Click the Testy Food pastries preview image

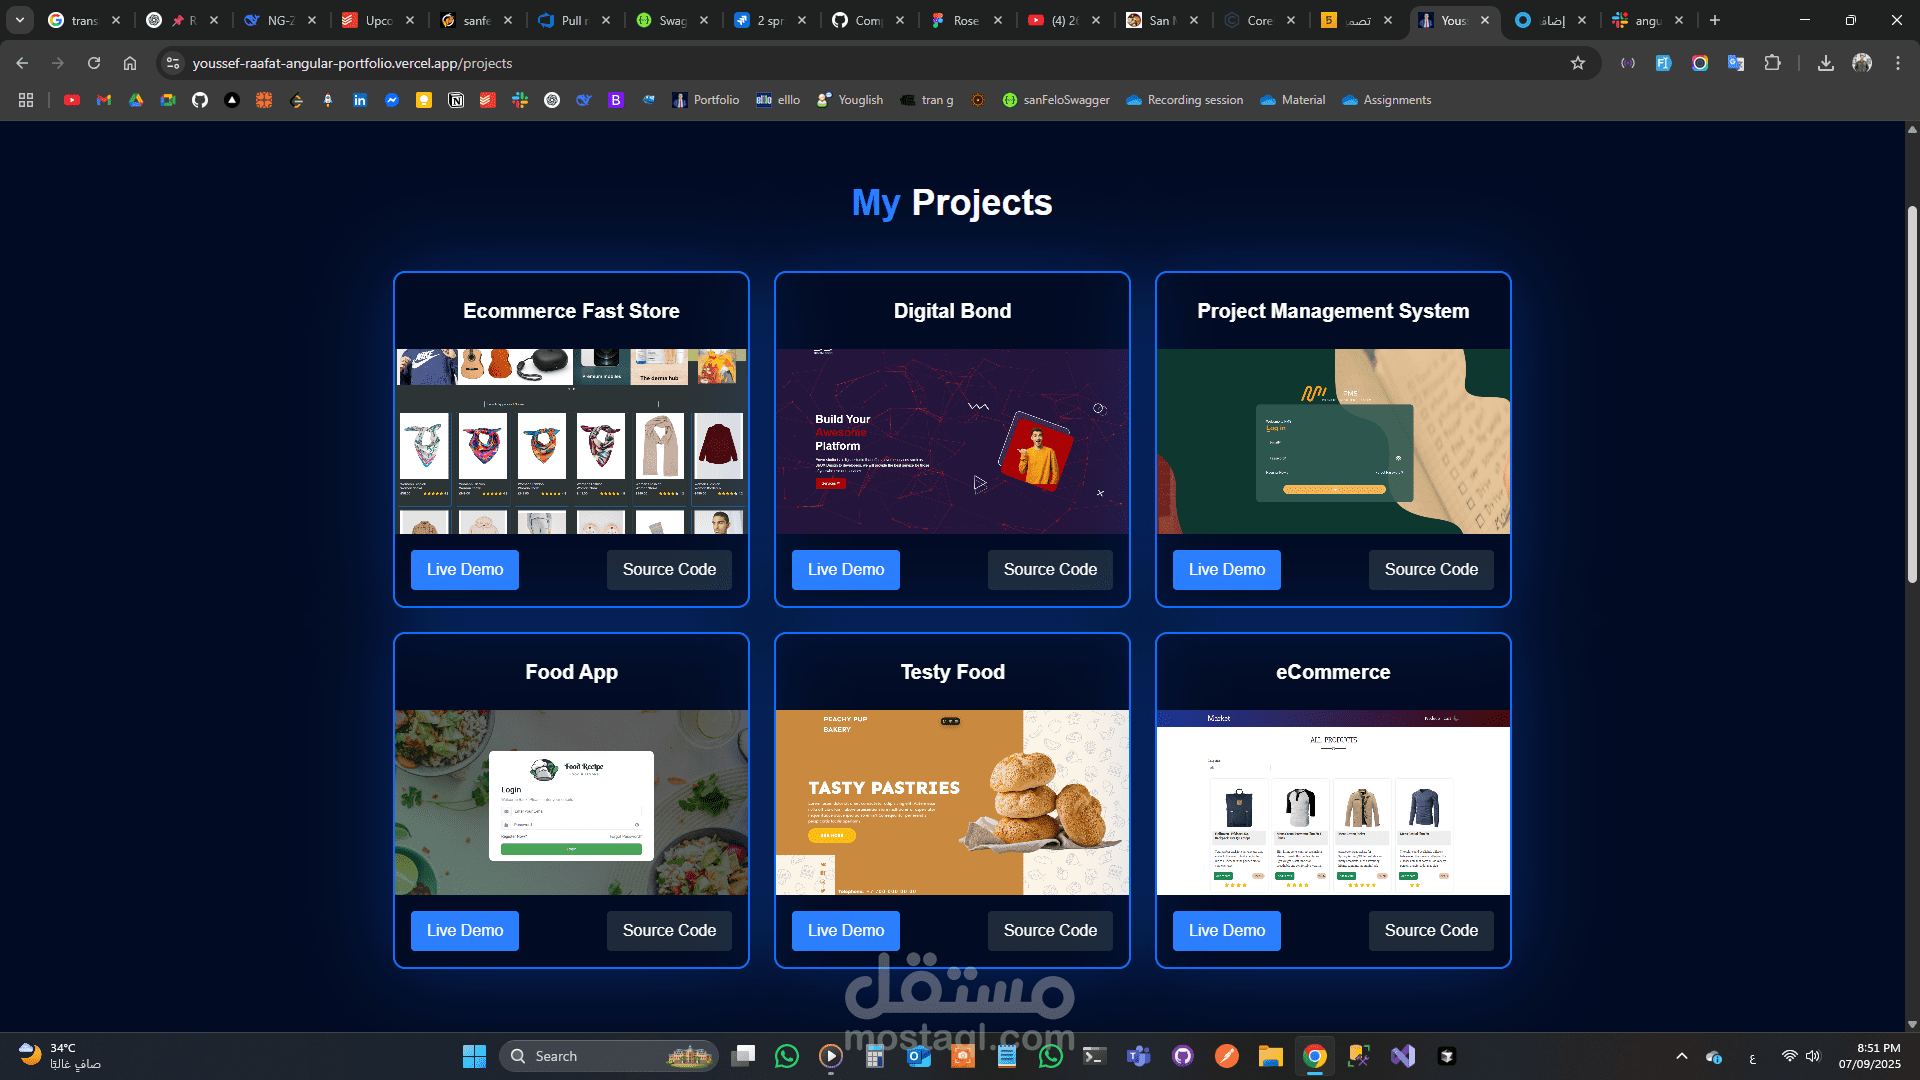coord(952,802)
